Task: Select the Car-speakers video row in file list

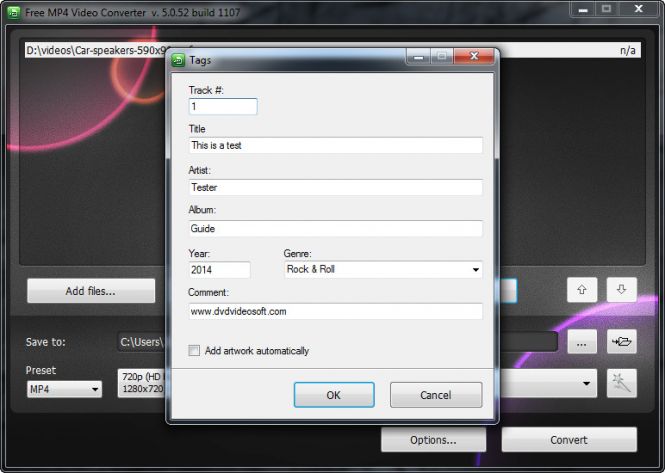Action: tap(333, 50)
